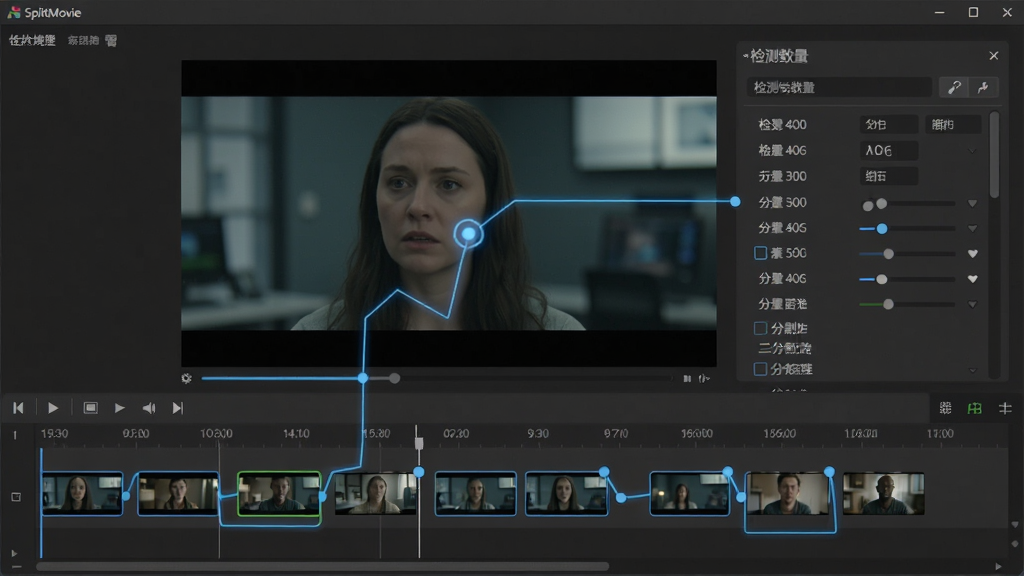Click the frame/stop square icon in transport bar

tap(91, 408)
